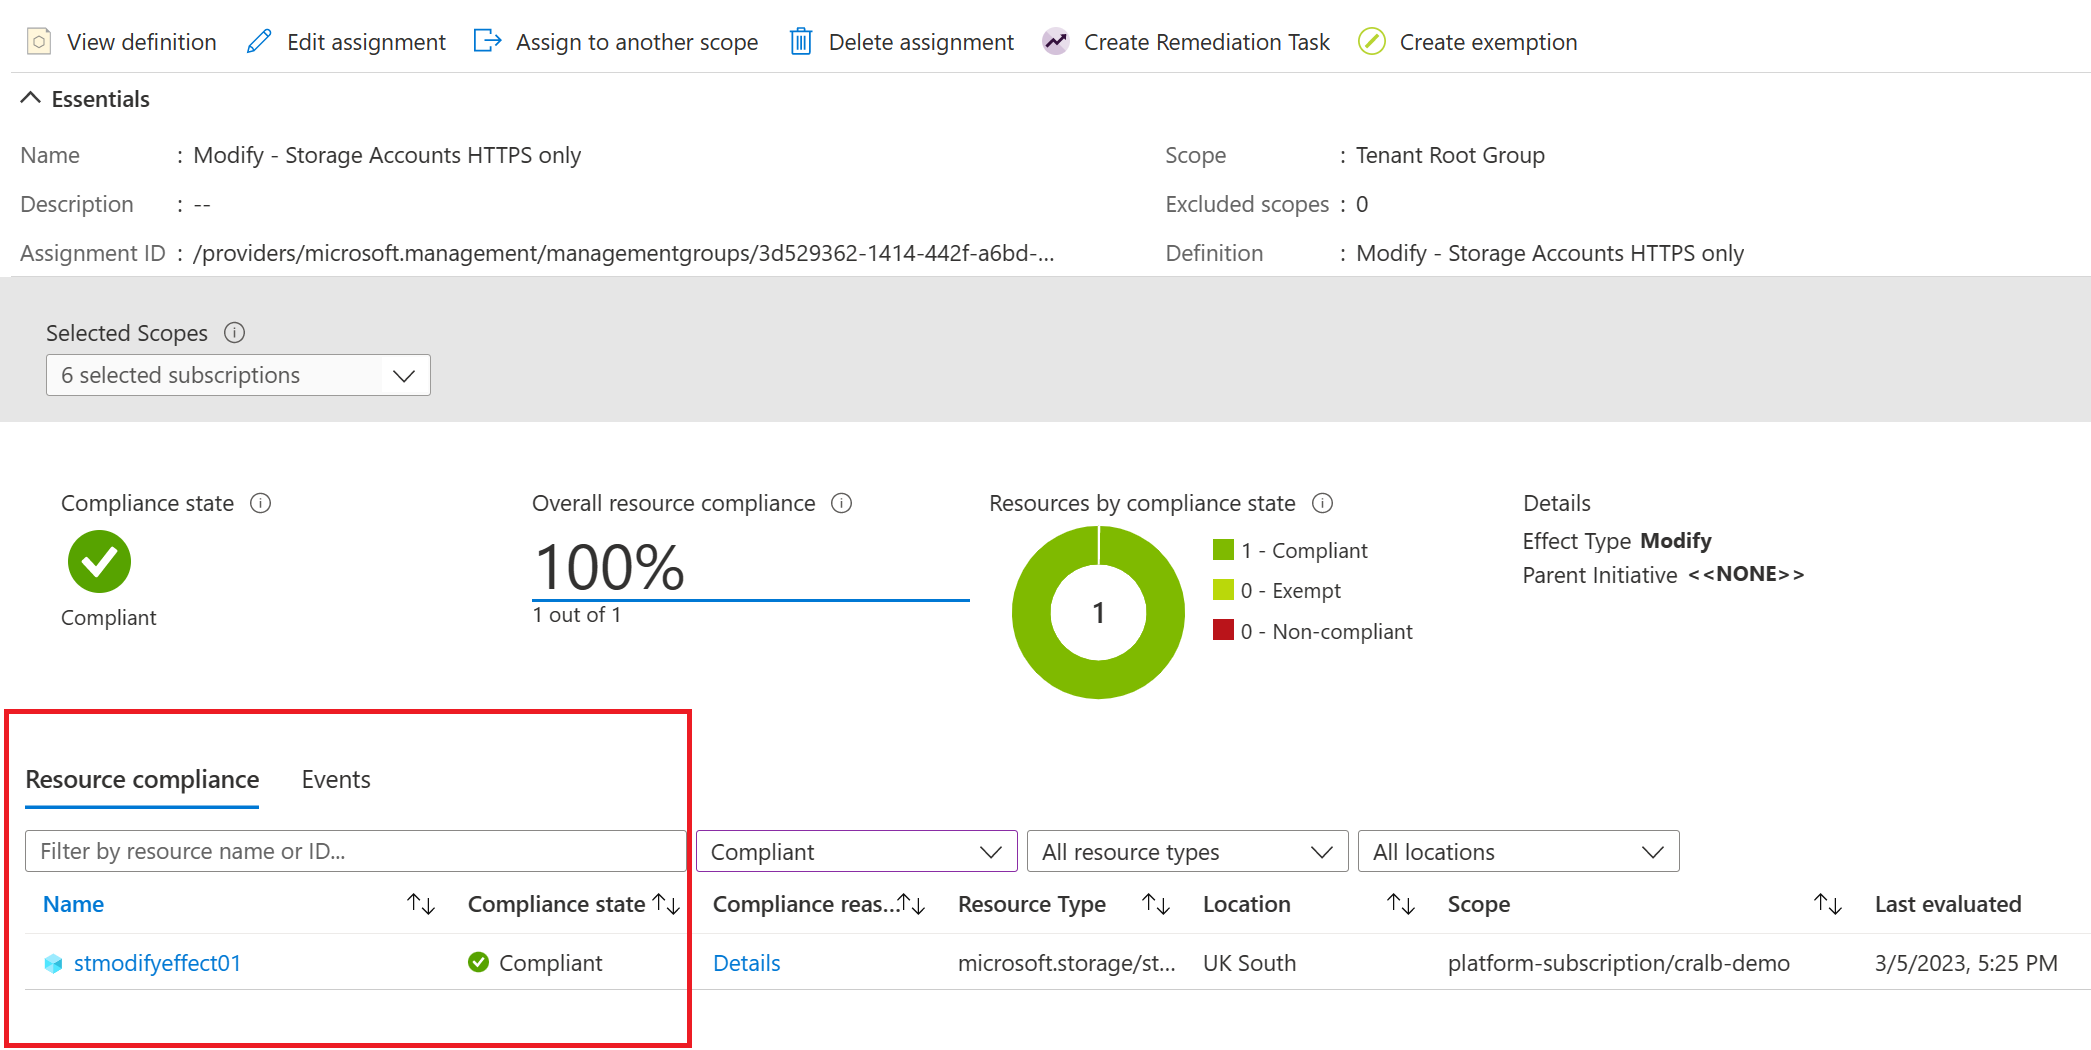Click the yellow-green Exempt legend swatch
The width and height of the screenshot is (2091, 1050).
click(1223, 590)
